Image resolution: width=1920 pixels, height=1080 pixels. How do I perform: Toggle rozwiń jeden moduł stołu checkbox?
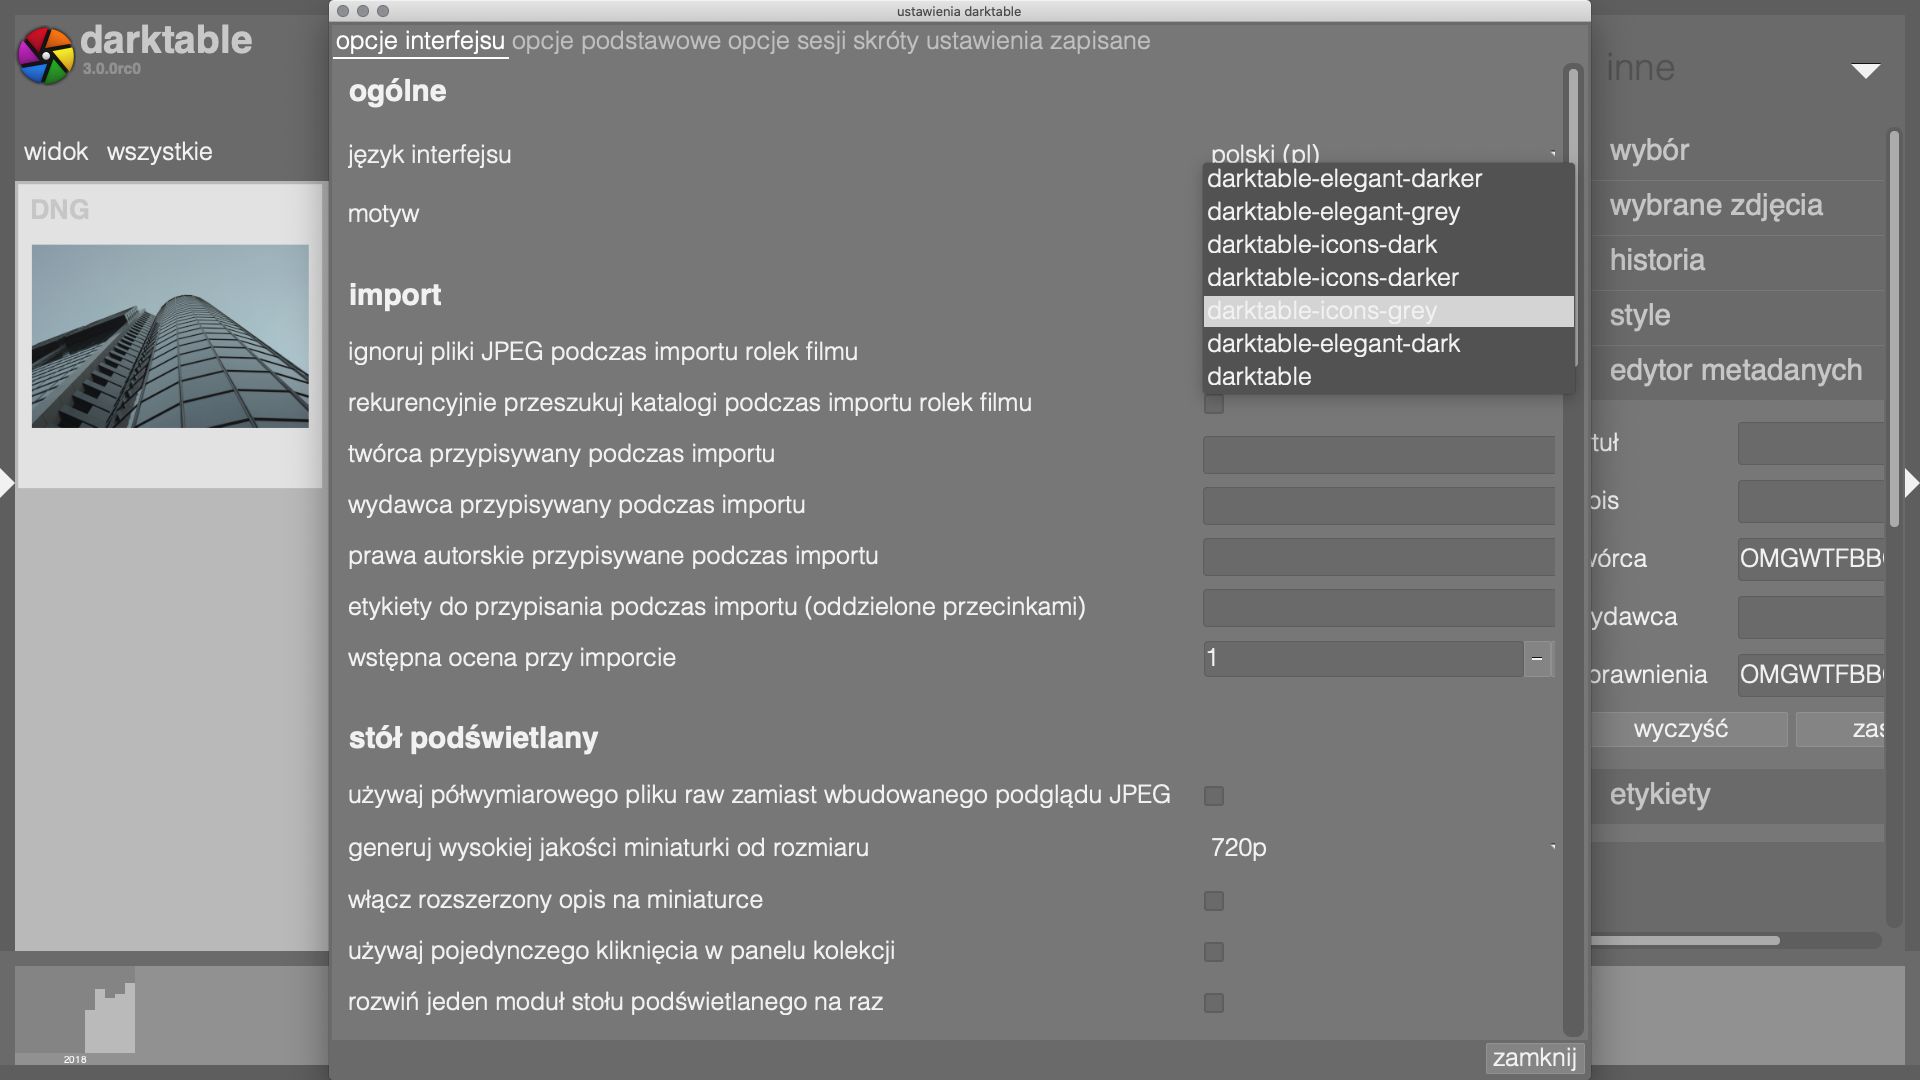(1214, 1003)
